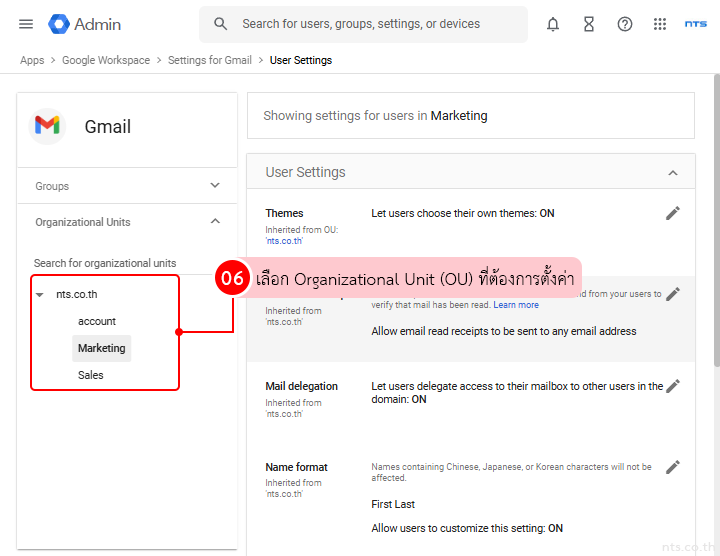Click the Google Admin logo
The width and height of the screenshot is (720, 556).
tap(84, 24)
